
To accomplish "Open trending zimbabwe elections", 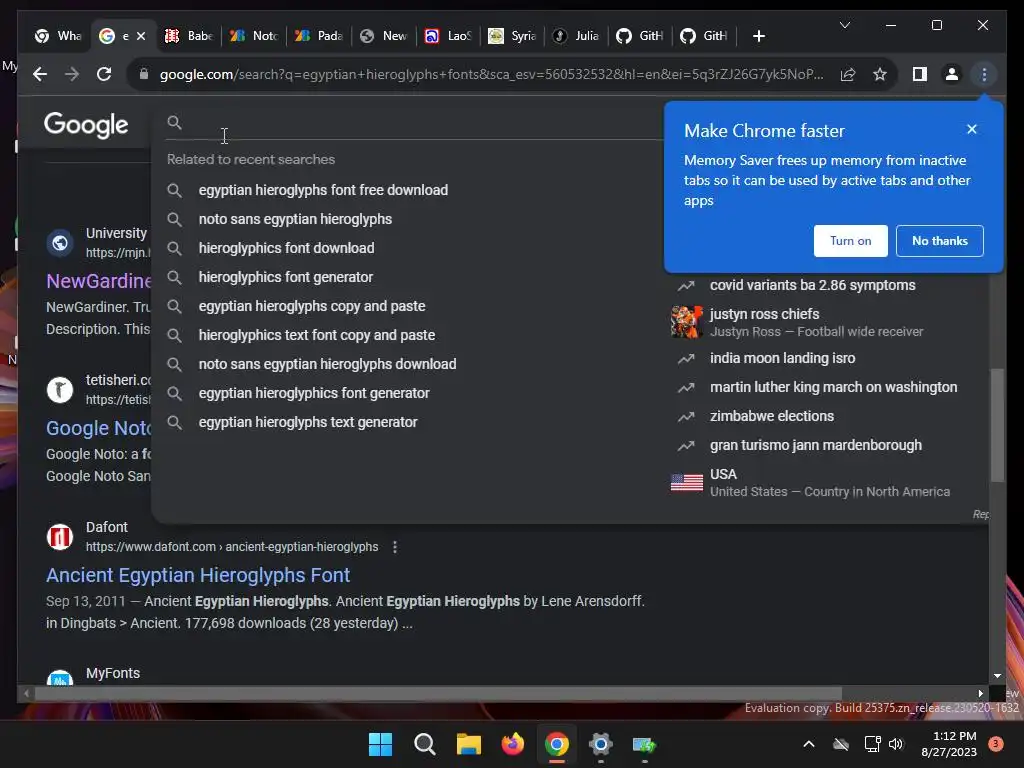I will pyautogui.click(x=772, y=416).
